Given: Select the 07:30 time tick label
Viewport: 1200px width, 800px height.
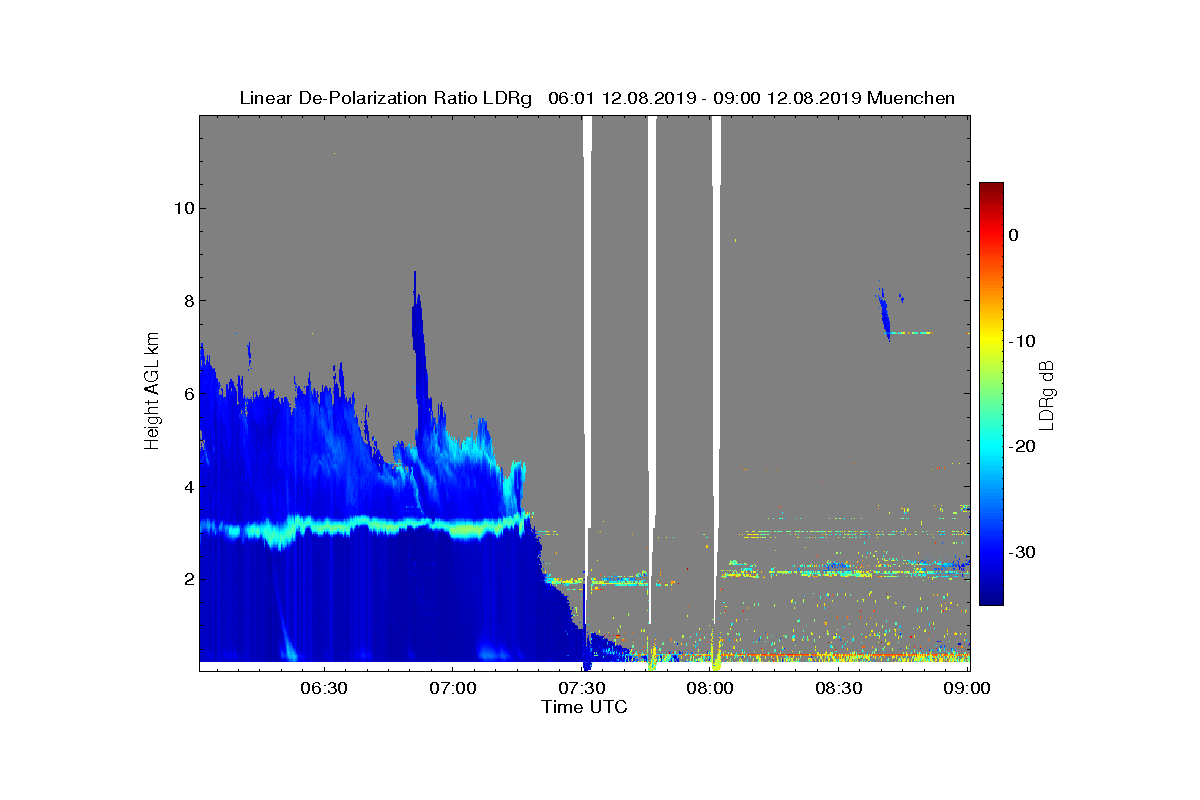Looking at the screenshot, I should 581,689.
